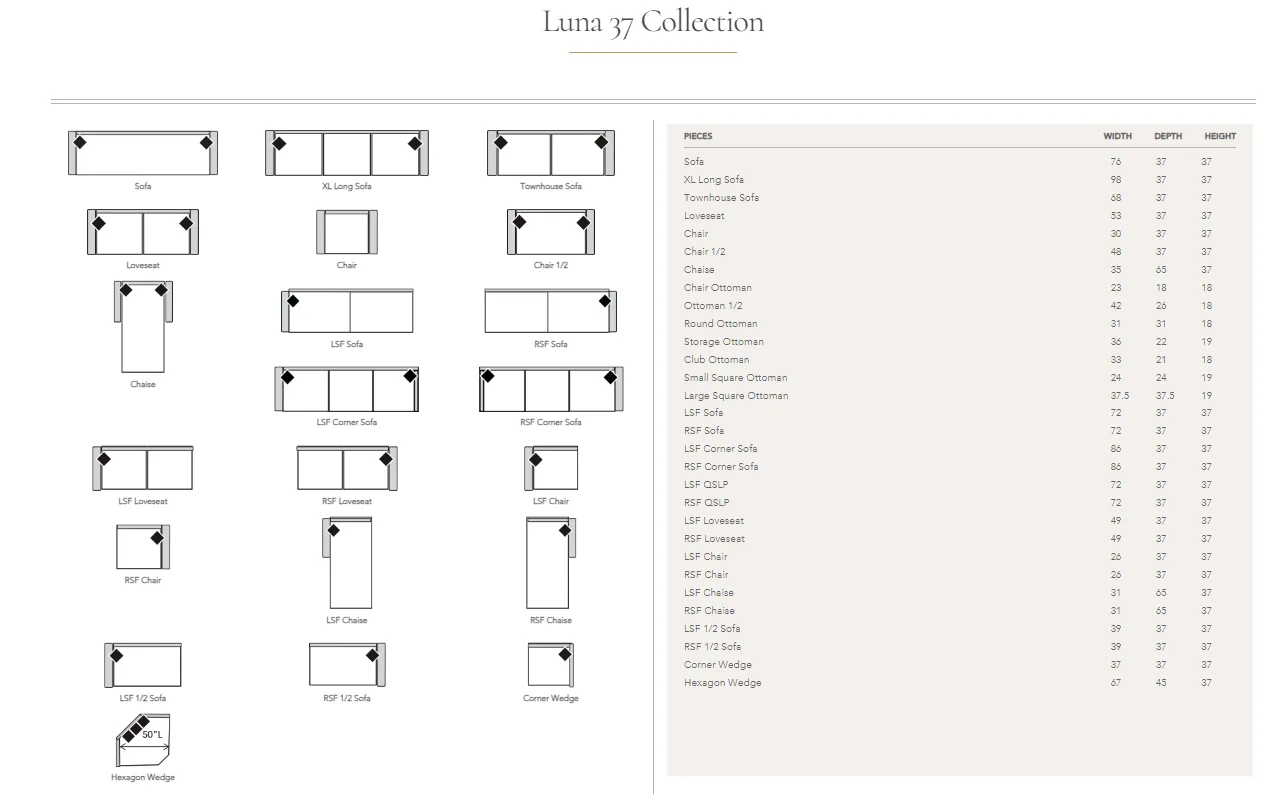The width and height of the screenshot is (1278, 794).
Task: Click the Sofa furniture diagram
Action: [x=143, y=153]
